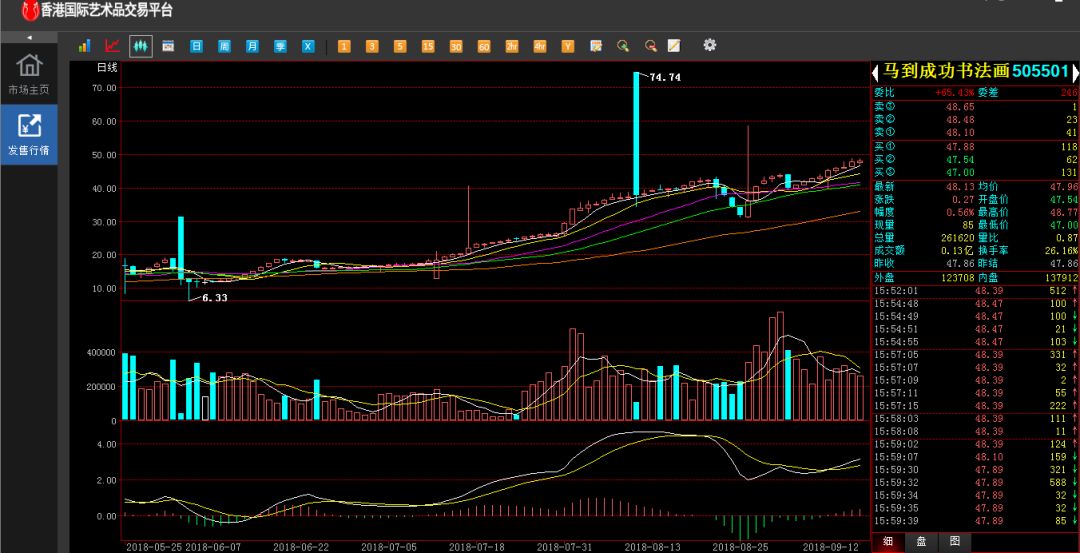Select monthly period 月 icon

(253, 46)
